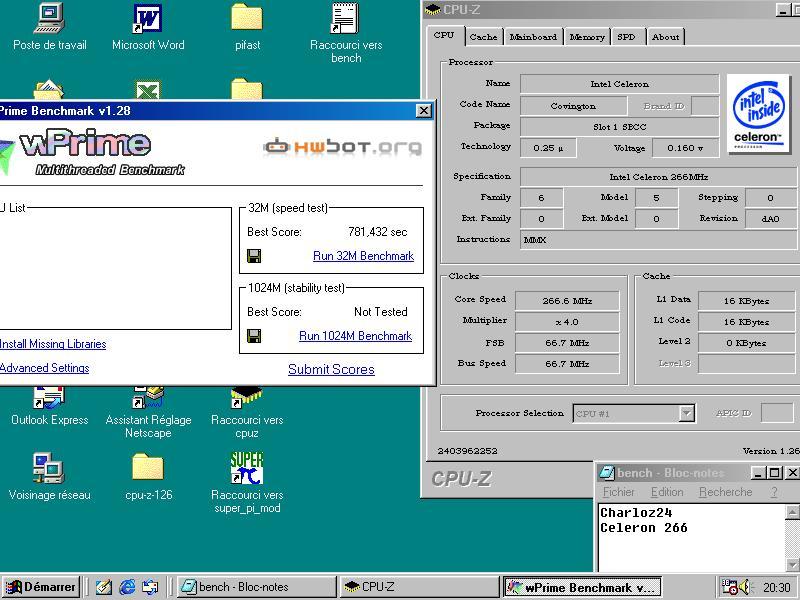Click the Intel inside Celeron logo
Image resolution: width=800 pixels, height=600 pixels.
[x=758, y=113]
